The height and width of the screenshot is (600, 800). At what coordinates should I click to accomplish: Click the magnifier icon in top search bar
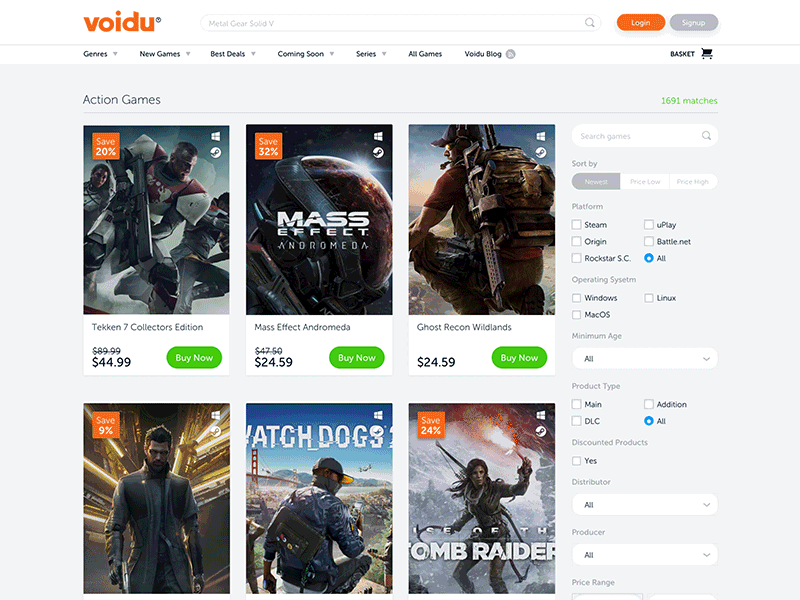[x=589, y=22]
